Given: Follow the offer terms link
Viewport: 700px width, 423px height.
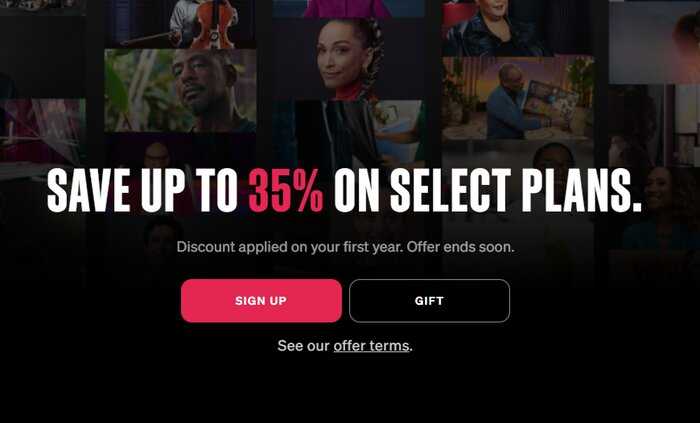Looking at the screenshot, I should pyautogui.click(x=371, y=346).
